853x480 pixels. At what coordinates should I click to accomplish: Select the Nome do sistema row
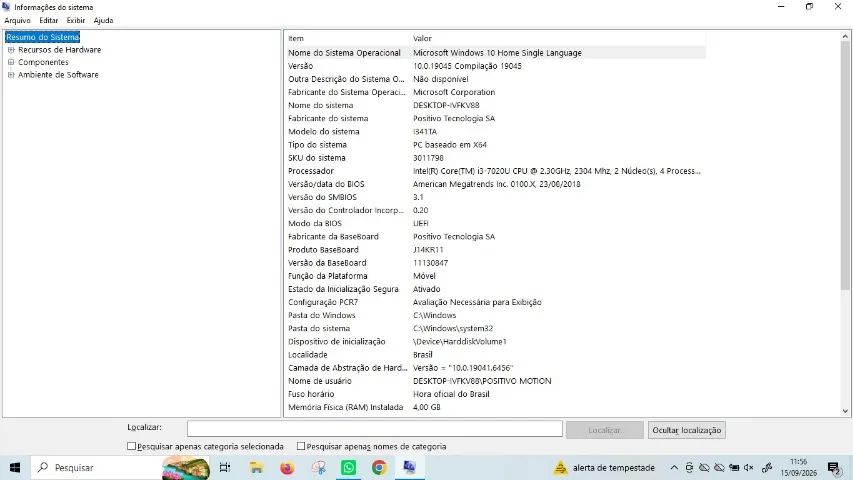495,105
